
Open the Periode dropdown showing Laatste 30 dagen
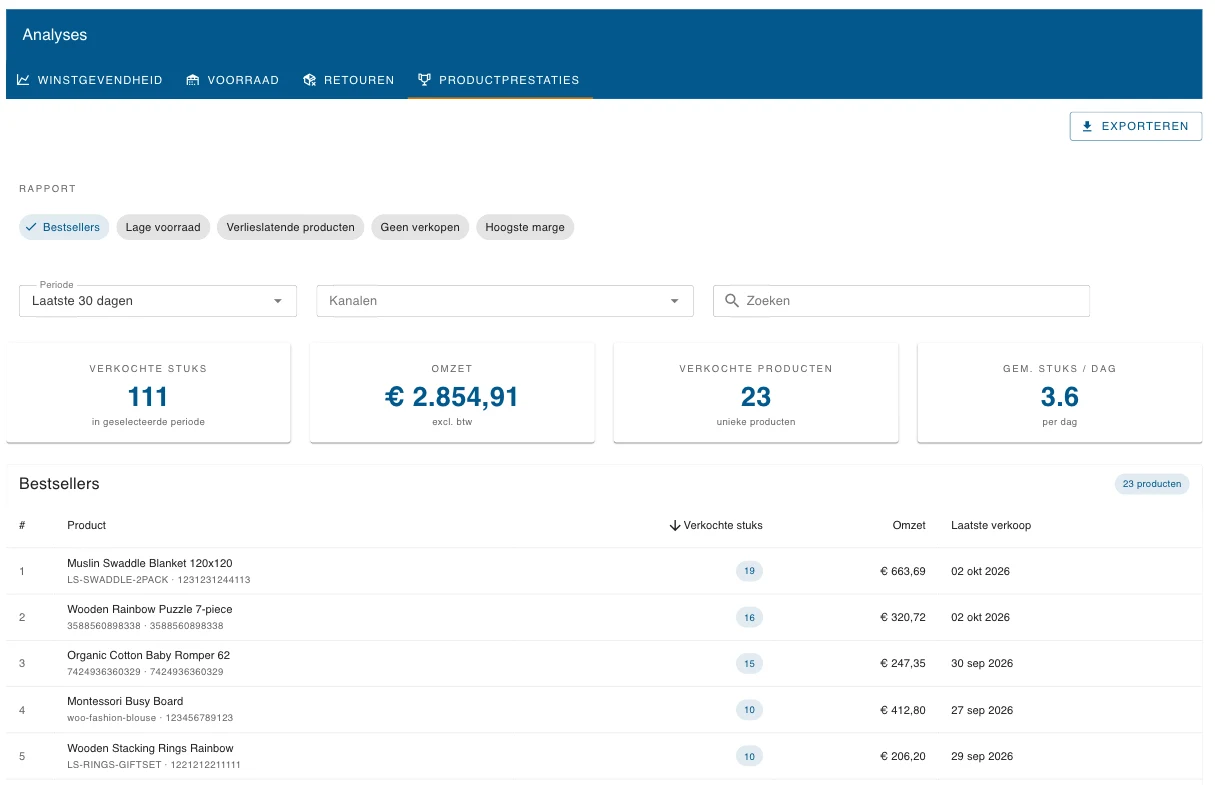(158, 301)
